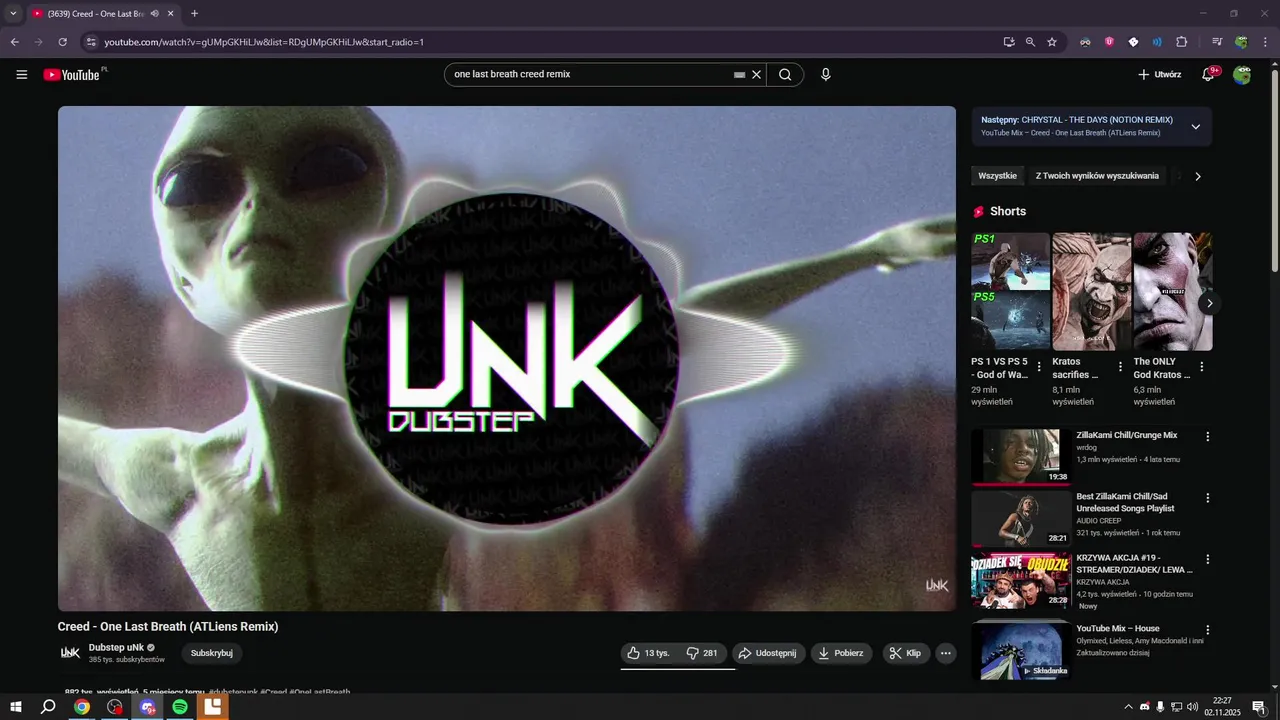Focus the YouTube search field
1280x720 pixels.
coord(590,74)
